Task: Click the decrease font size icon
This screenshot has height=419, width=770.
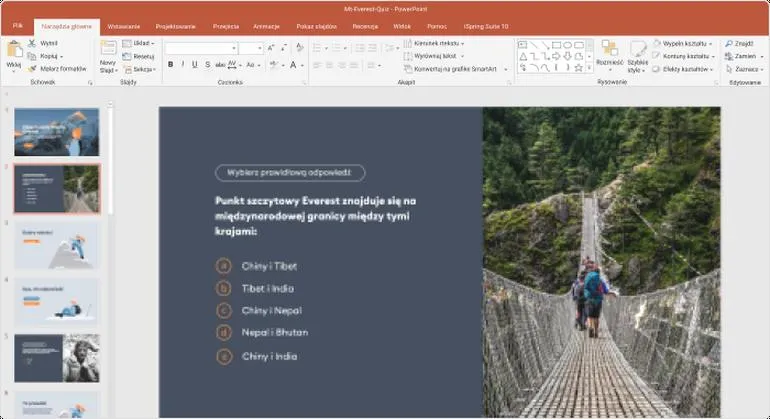Action: pos(284,48)
